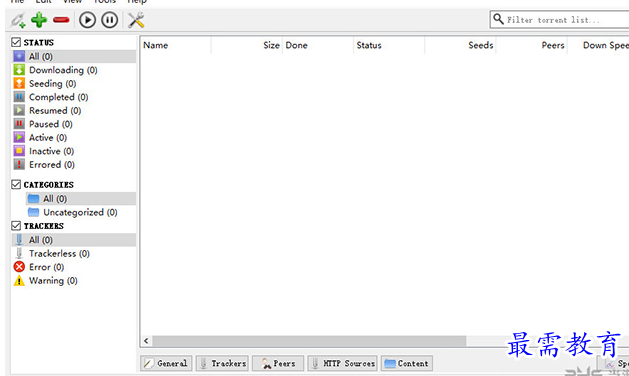Select the Trackerless (0) filter

[74, 254]
